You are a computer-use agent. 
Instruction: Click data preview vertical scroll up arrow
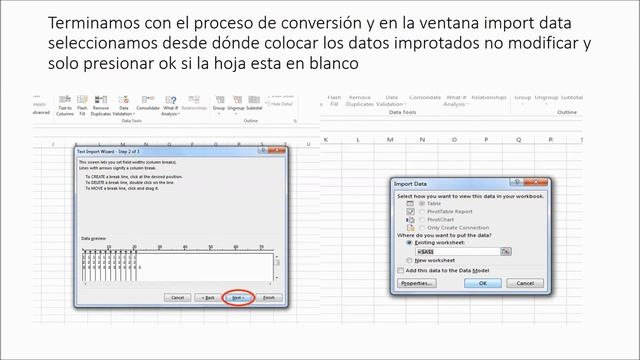(277, 257)
